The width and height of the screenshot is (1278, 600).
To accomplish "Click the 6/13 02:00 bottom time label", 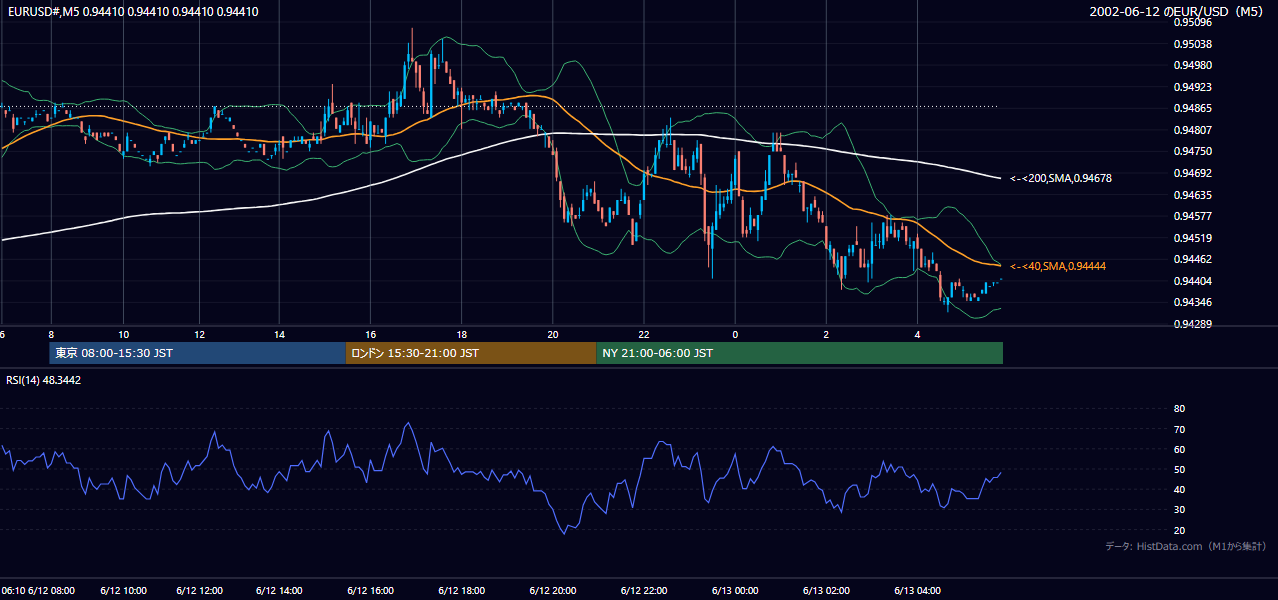I will [826, 591].
